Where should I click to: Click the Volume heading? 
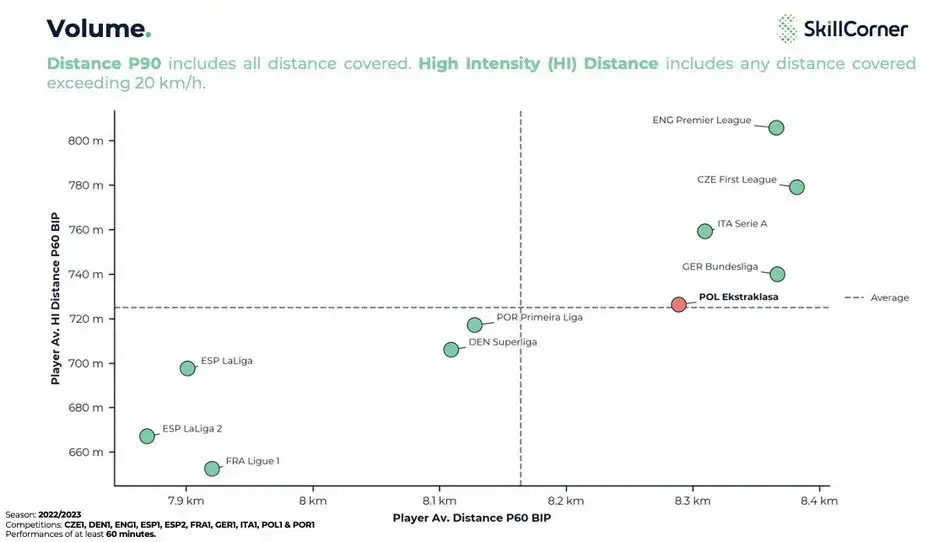99,28
